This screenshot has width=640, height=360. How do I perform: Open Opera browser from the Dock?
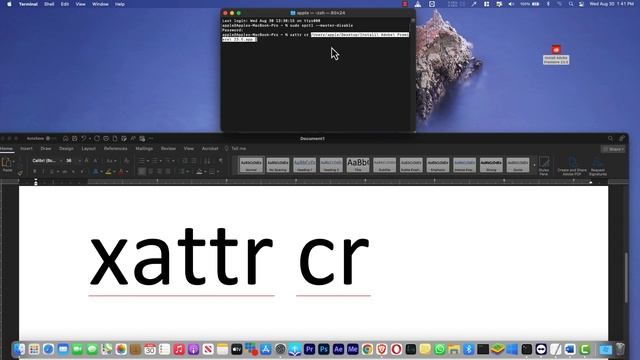[396, 349]
